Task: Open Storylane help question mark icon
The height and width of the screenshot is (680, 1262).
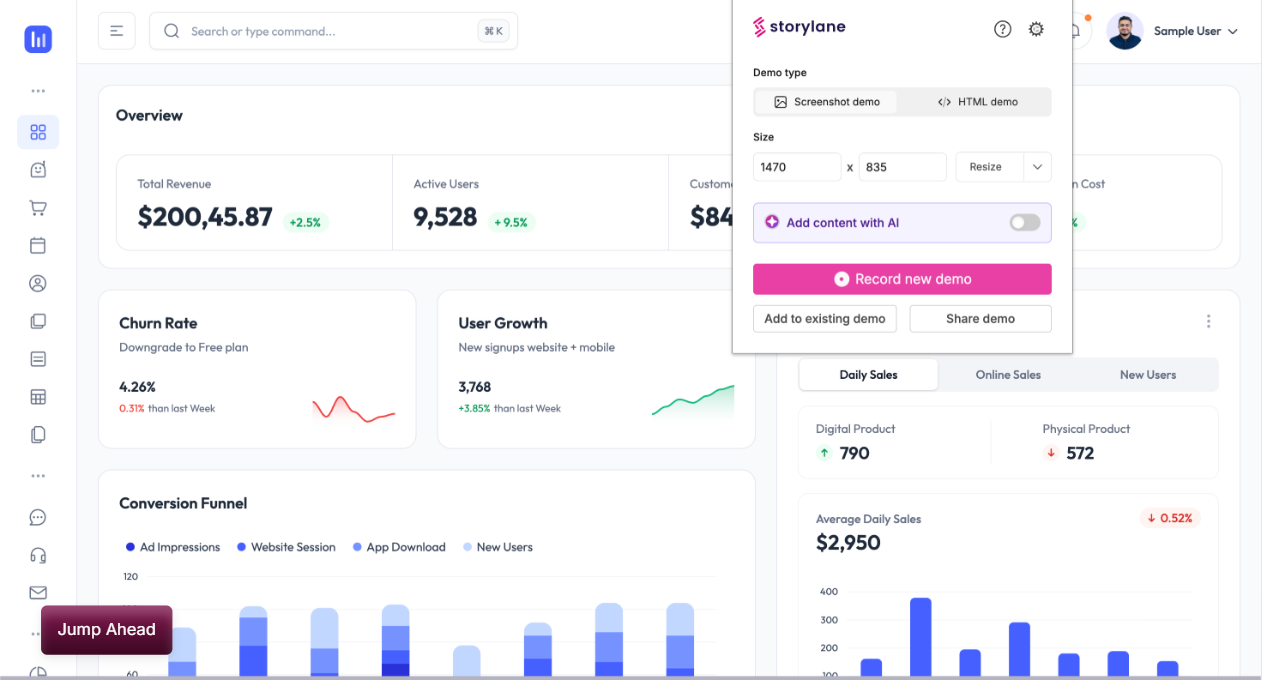Action: 1003,29
